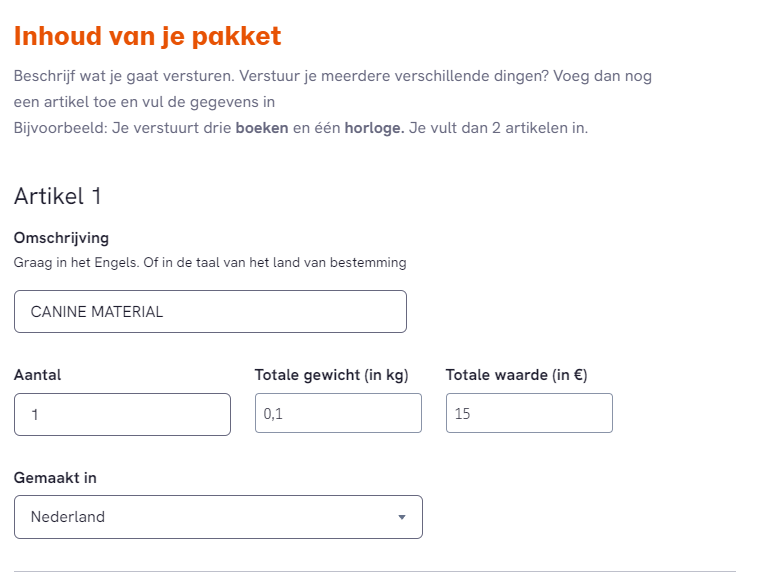Click the dropdown arrow beside Nederland
The height and width of the screenshot is (587, 775).
402,517
